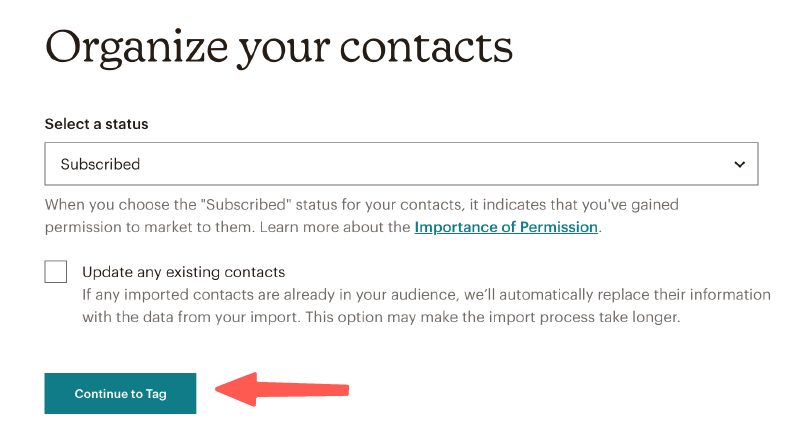The height and width of the screenshot is (434, 800).
Task: Click the 'Organize your contacts' heading
Action: [x=278, y=46]
